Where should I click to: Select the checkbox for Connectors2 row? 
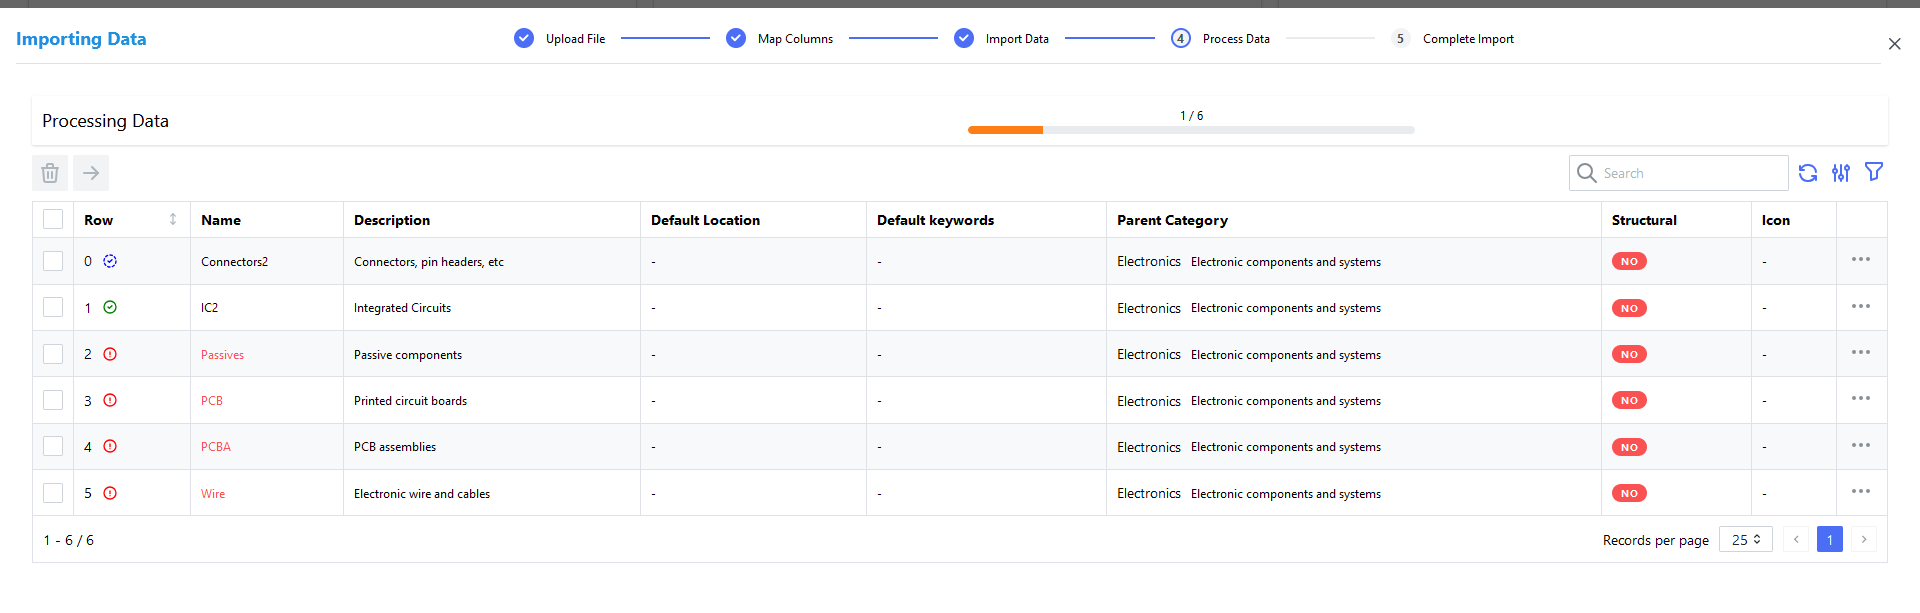[53, 261]
